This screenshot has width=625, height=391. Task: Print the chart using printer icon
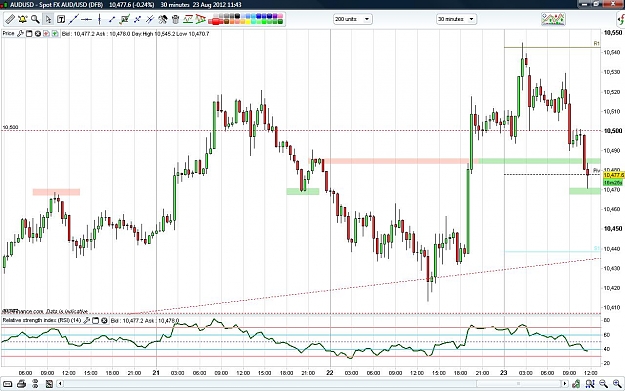pyautogui.click(x=22, y=384)
